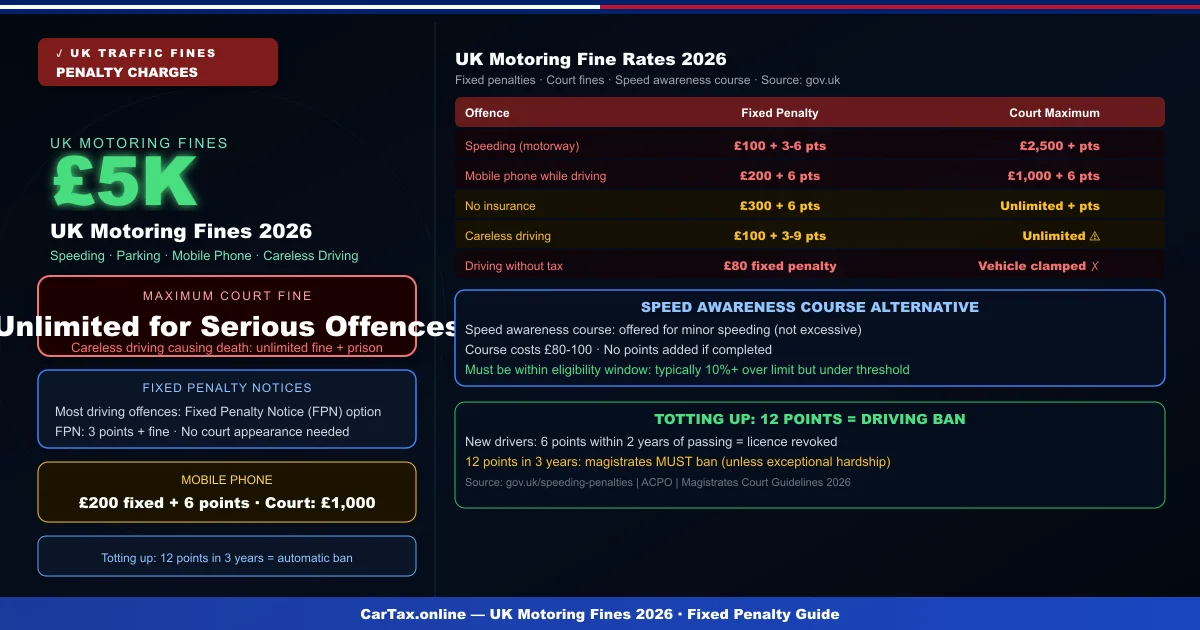Switch to the Court Maximum column header
Screen dimensions: 1200x630
(1054, 112)
